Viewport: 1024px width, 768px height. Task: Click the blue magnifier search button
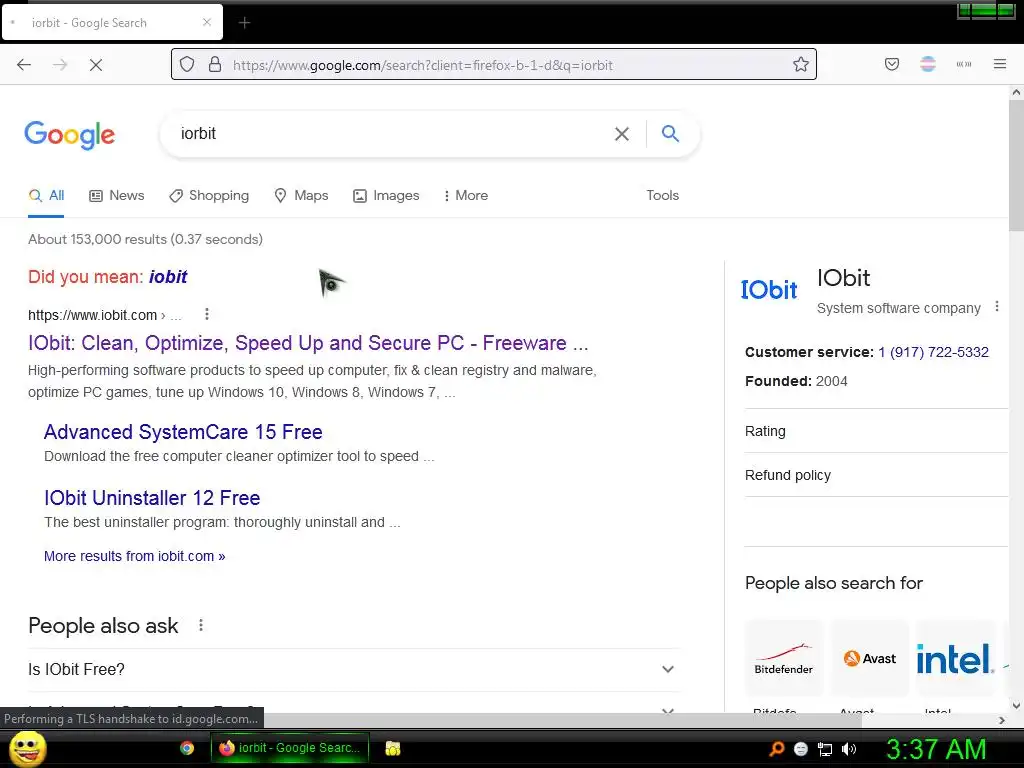670,133
